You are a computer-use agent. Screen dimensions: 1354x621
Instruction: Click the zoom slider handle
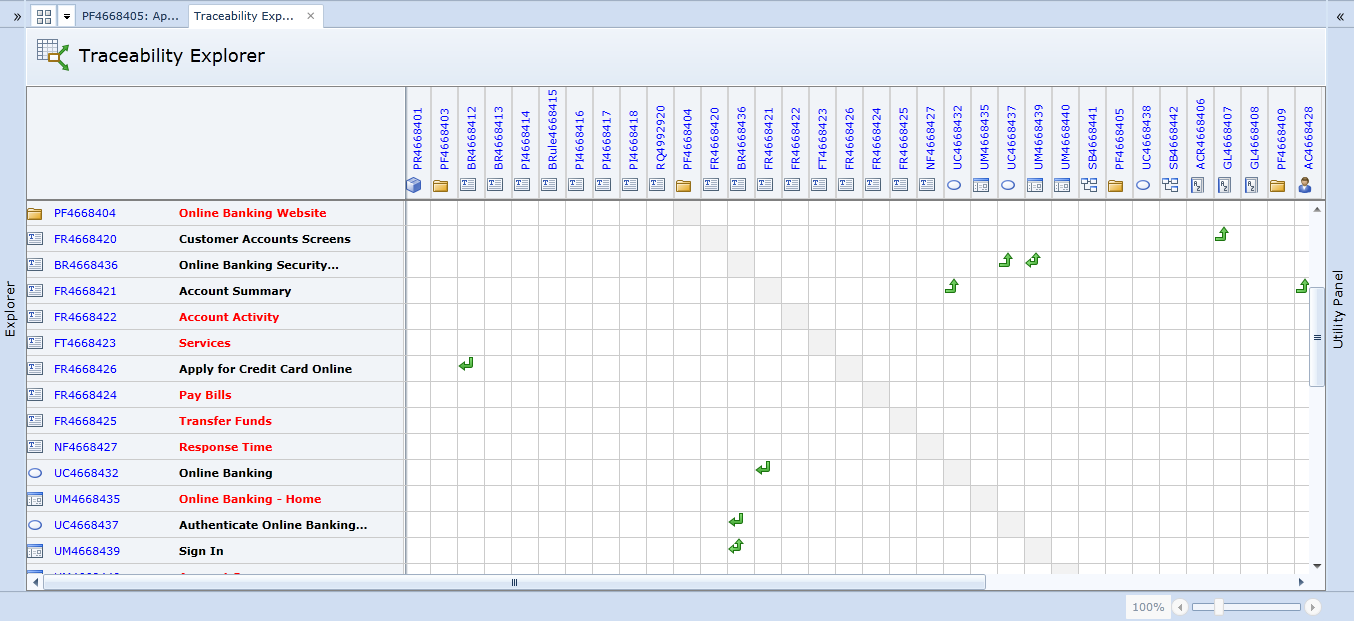pos(1218,607)
